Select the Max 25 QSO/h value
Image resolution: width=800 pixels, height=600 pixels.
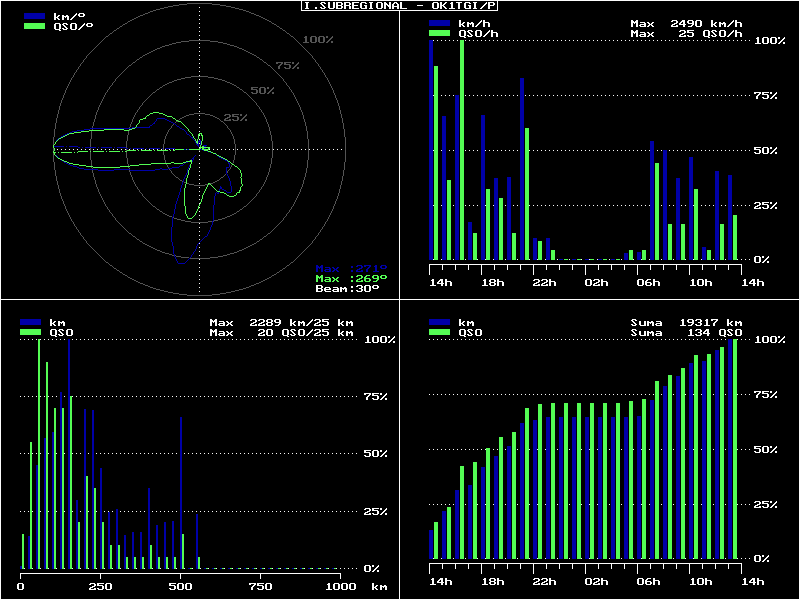click(686, 33)
